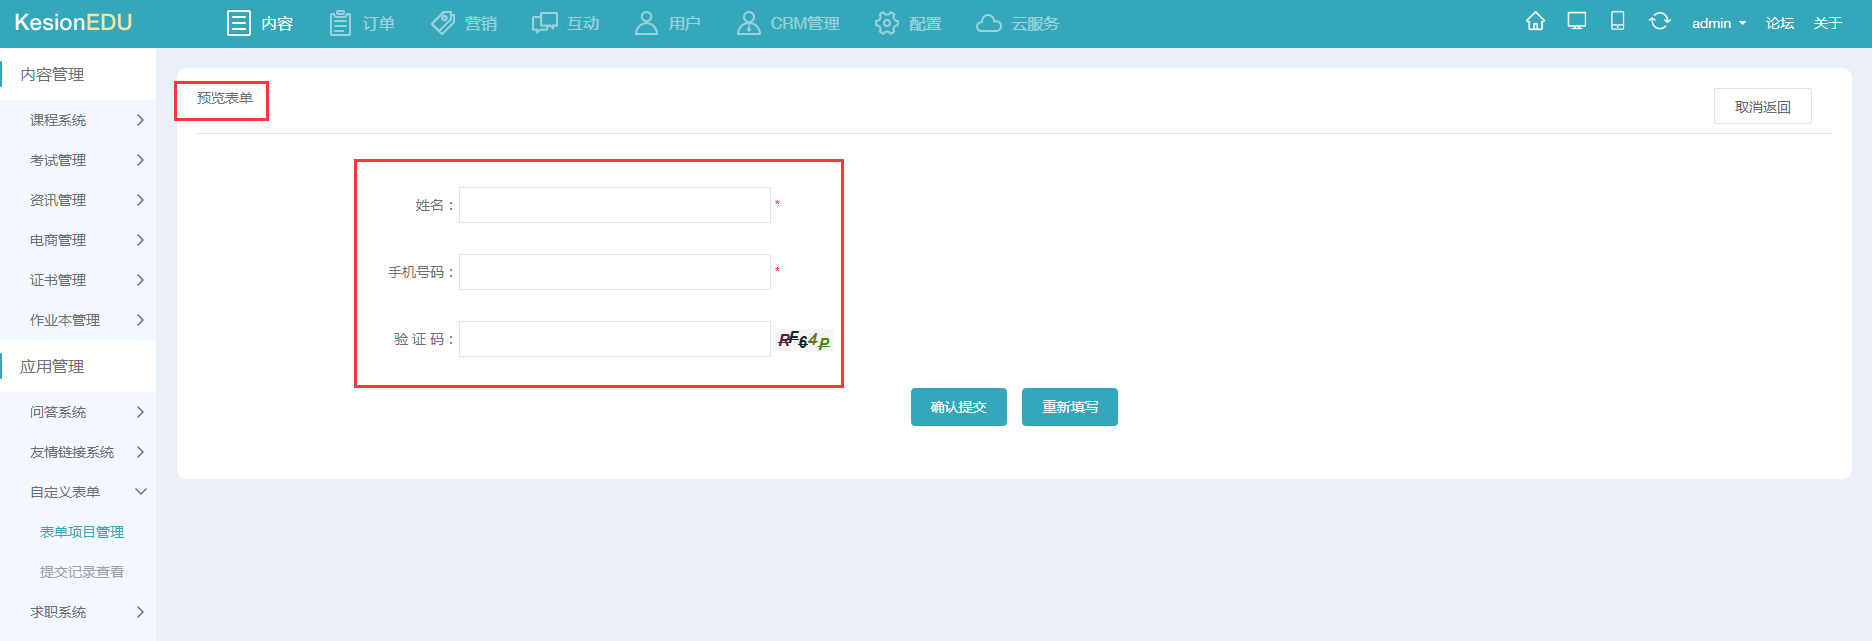Open 提交记录查看 in sidebar
The height and width of the screenshot is (641, 1872).
[x=82, y=572]
